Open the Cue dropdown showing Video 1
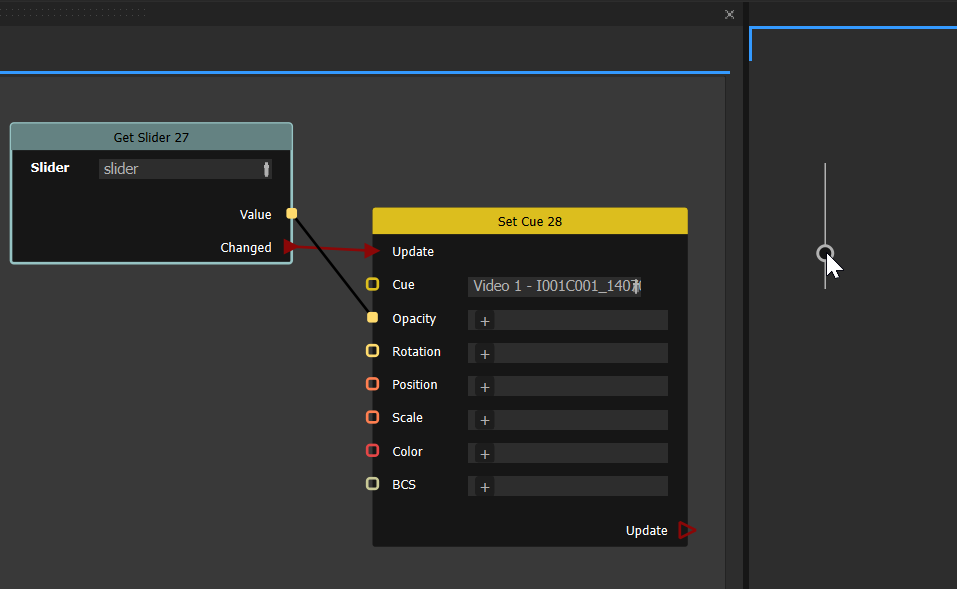 555,286
